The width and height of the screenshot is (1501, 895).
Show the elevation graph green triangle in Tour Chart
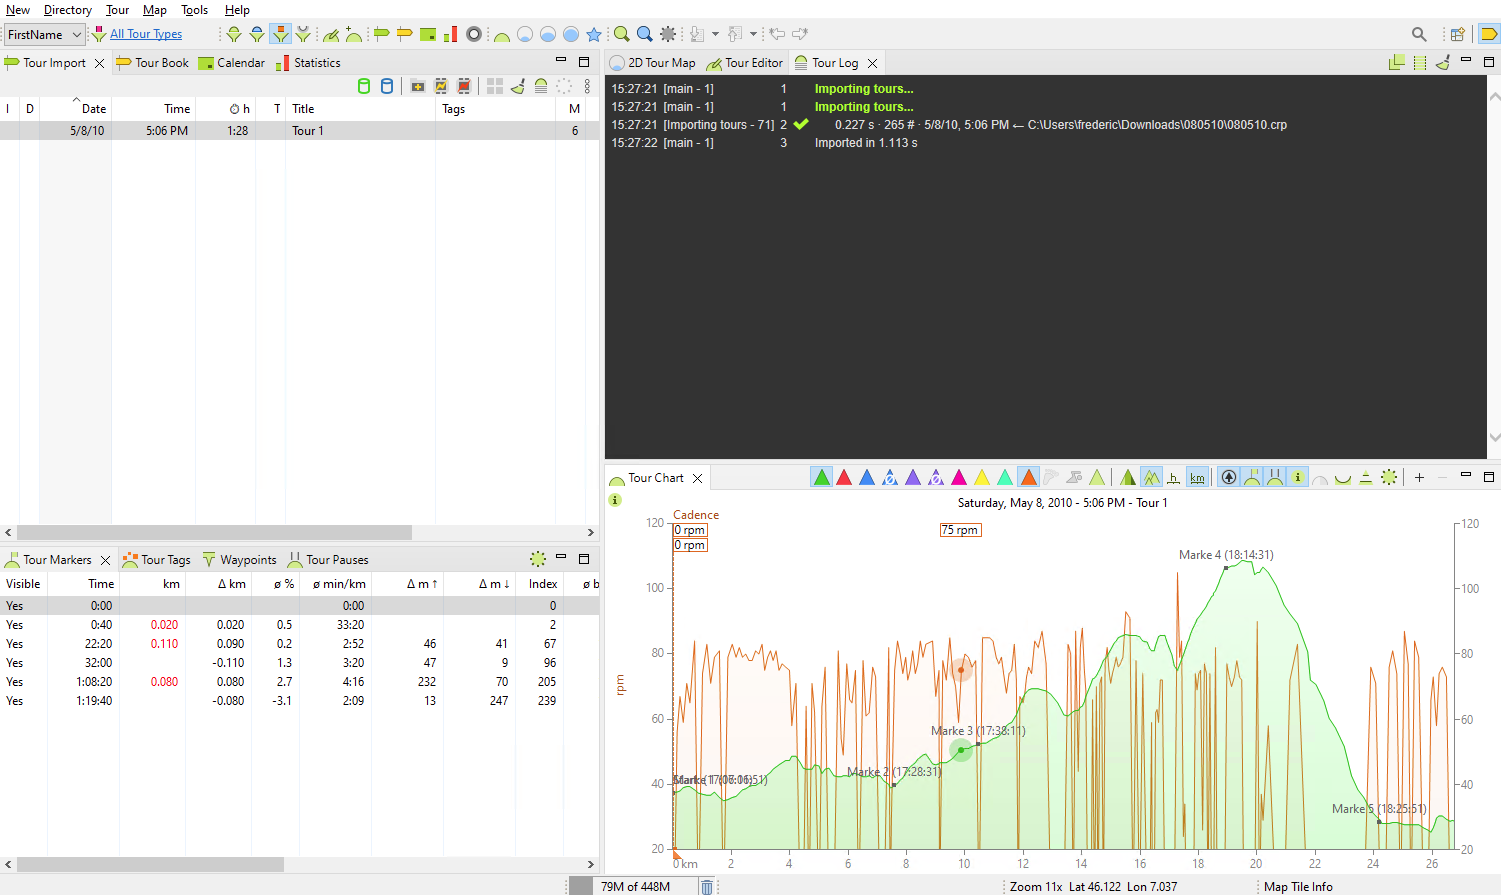(x=821, y=477)
